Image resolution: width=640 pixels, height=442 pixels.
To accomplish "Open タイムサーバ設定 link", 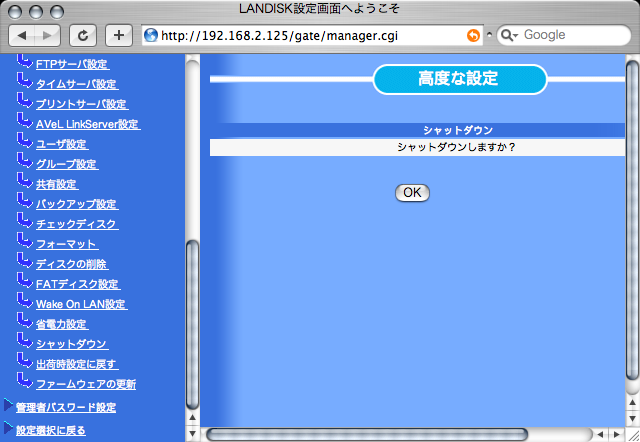I will [77, 84].
